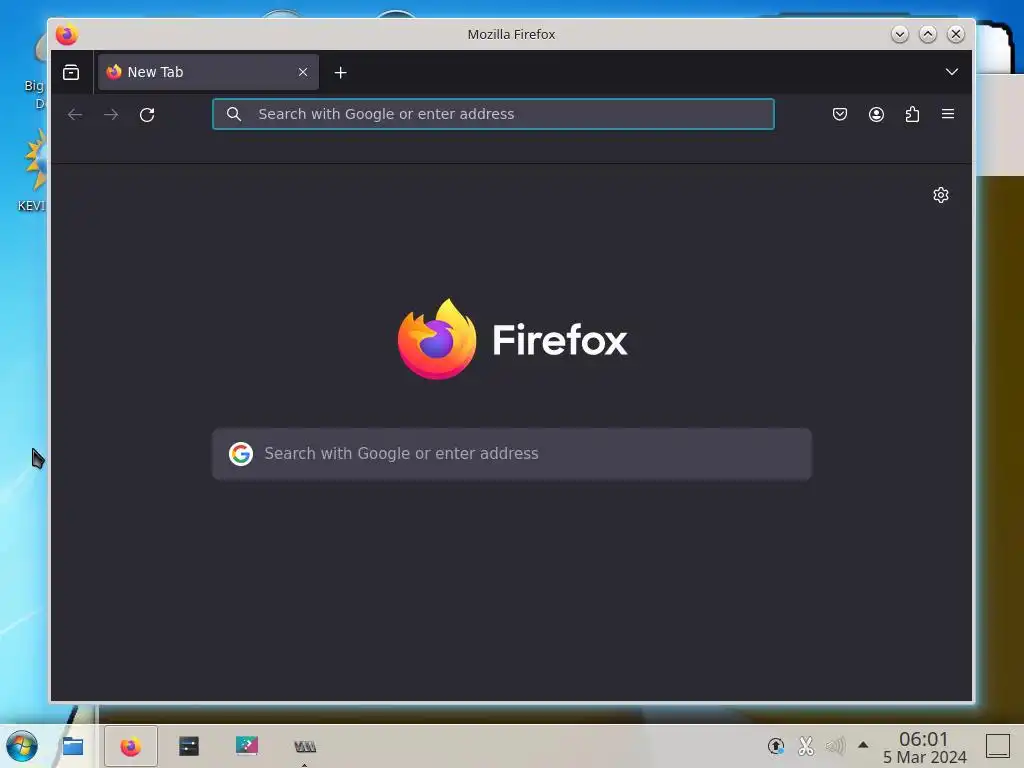Minimize the Firefox window
This screenshot has width=1024, height=768.
coord(900,34)
